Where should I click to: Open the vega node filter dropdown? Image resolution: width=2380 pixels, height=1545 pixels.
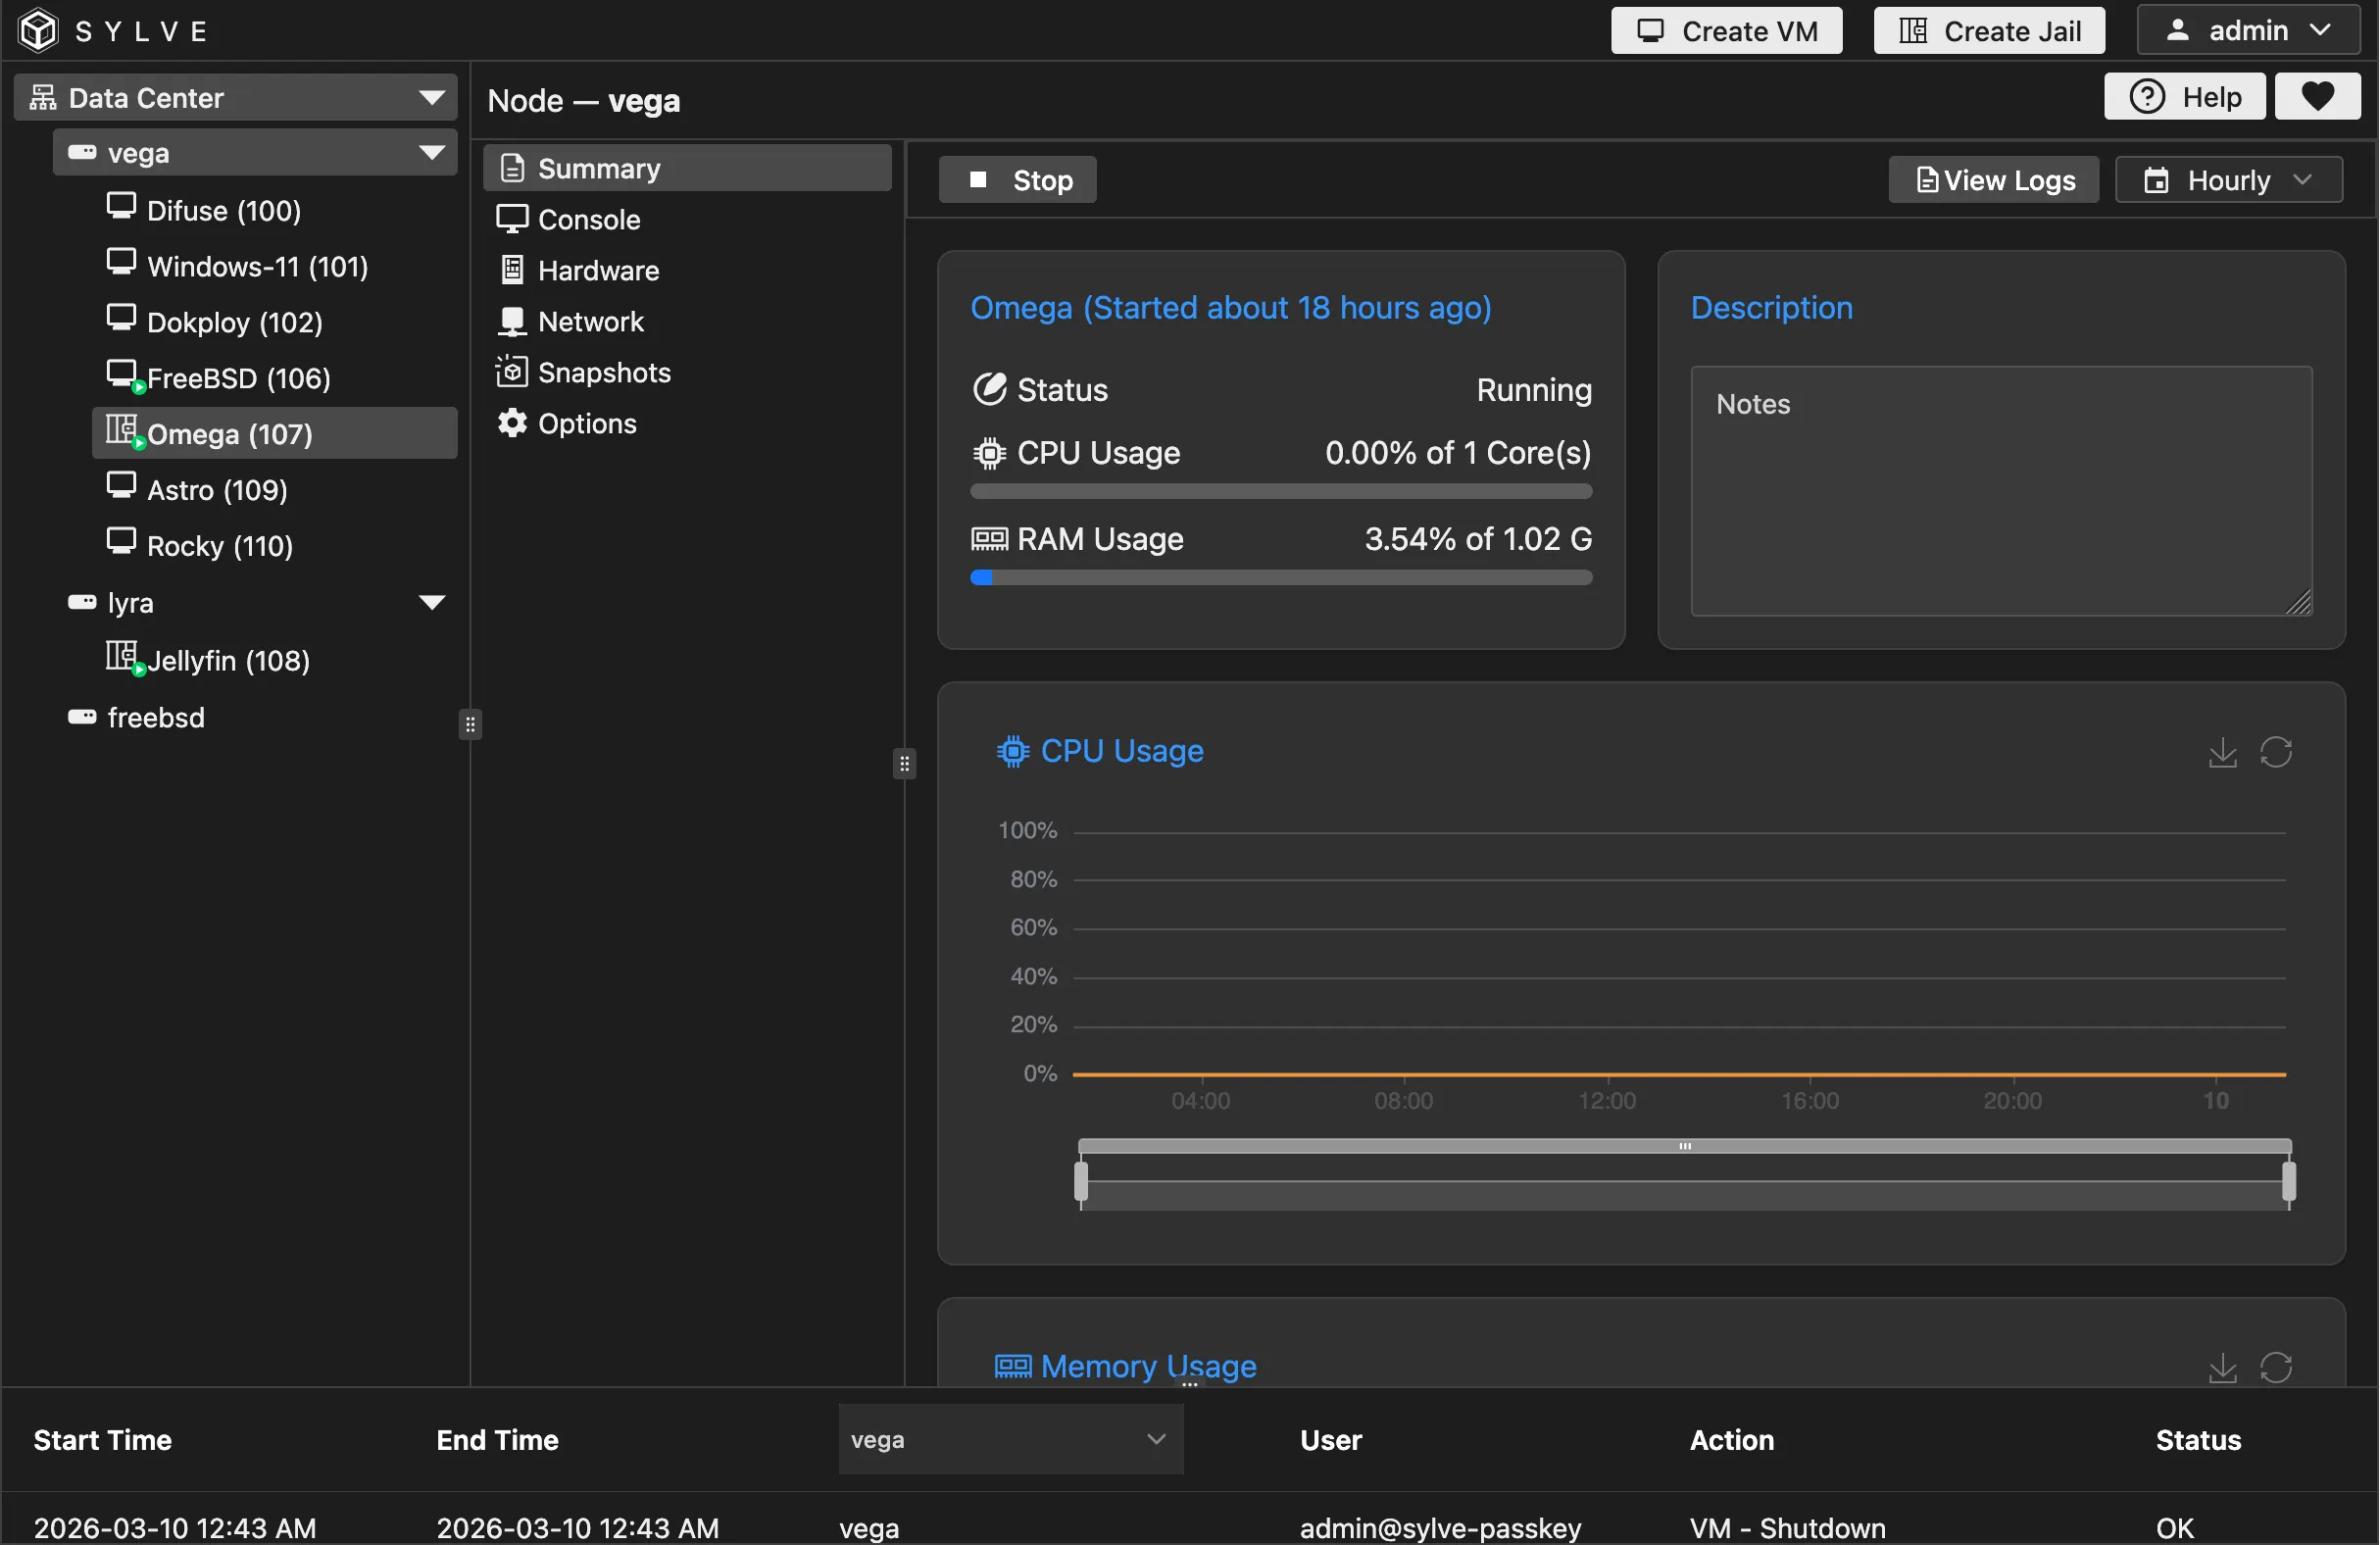[x=1010, y=1440]
